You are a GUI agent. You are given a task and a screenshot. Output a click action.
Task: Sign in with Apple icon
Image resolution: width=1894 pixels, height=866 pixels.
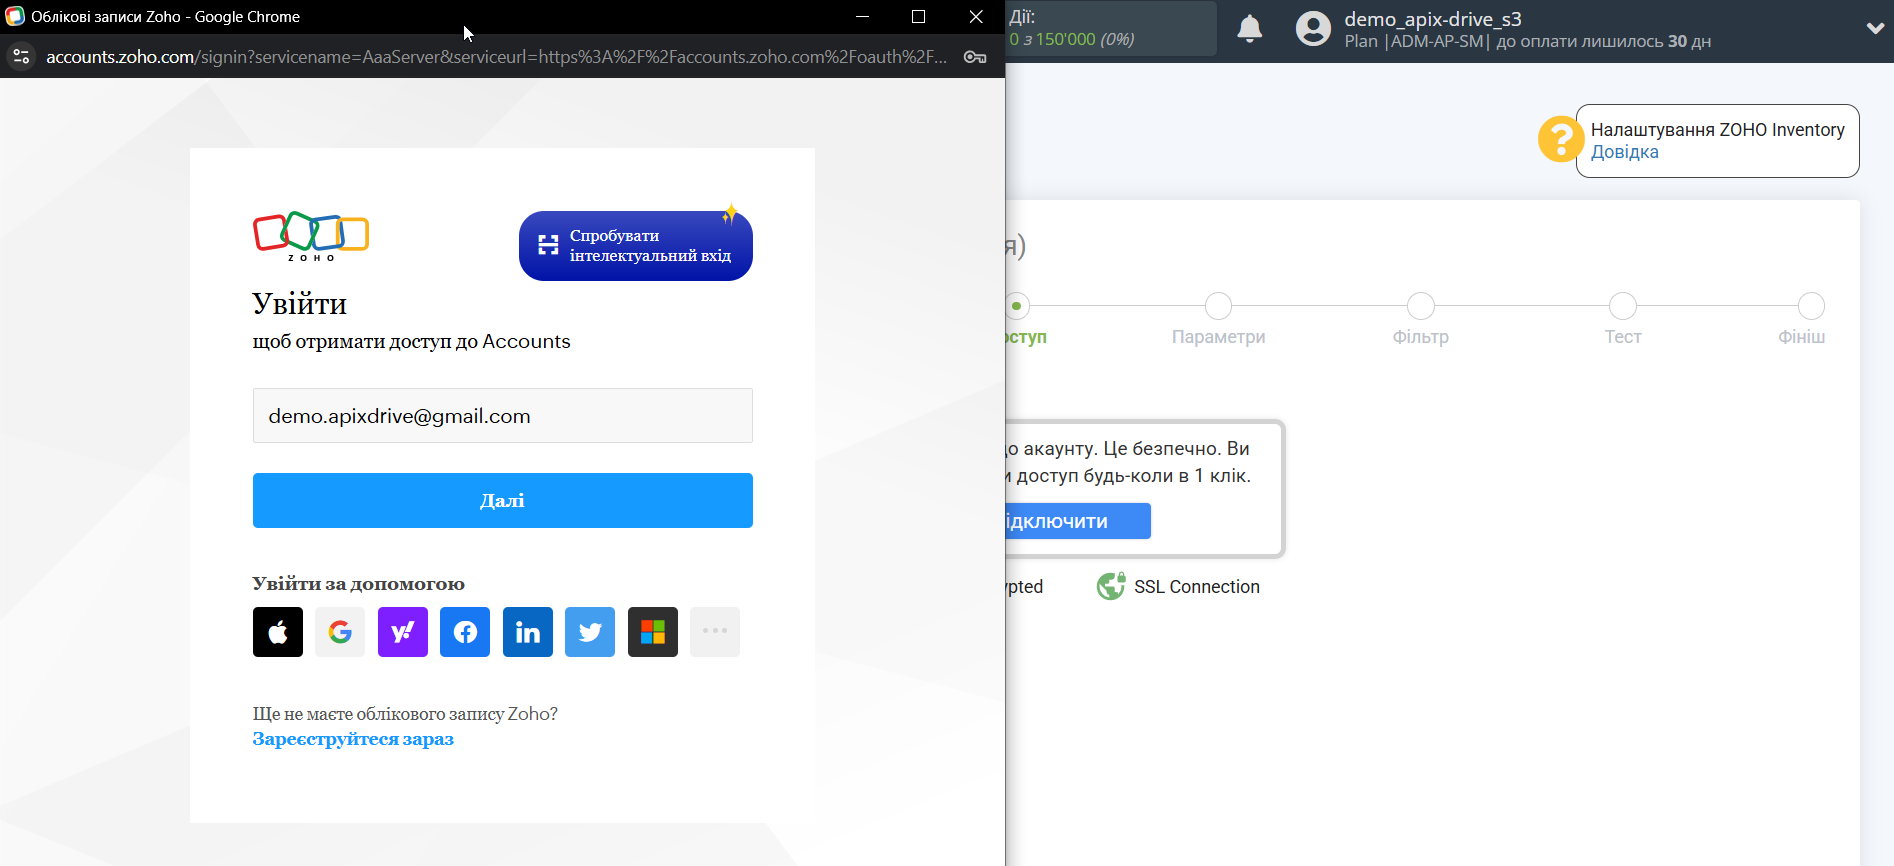[278, 632]
